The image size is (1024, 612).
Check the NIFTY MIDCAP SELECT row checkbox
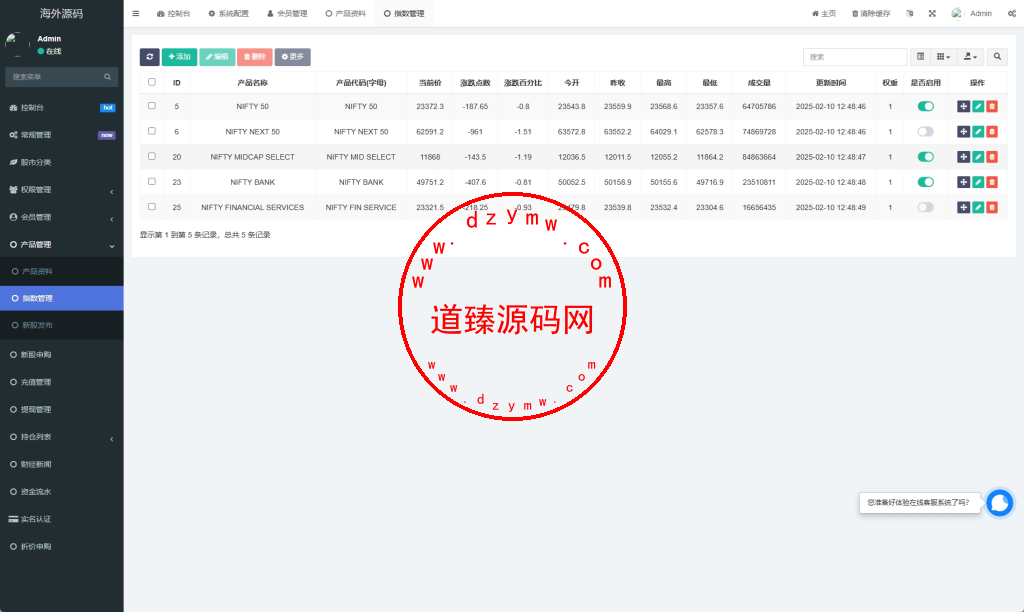click(x=152, y=156)
